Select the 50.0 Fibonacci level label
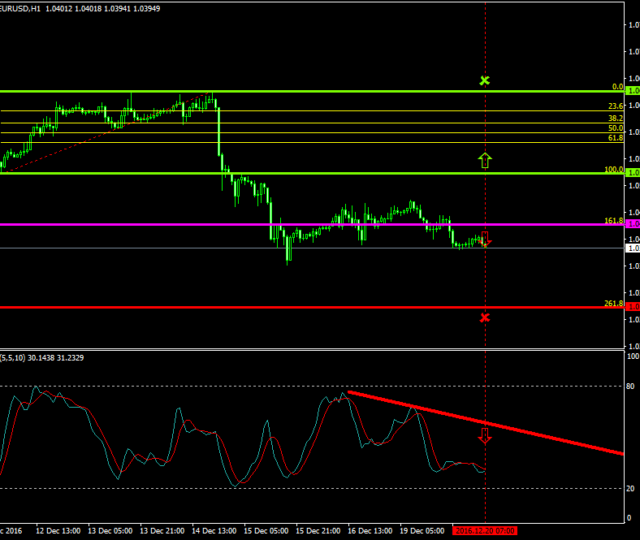Image resolution: width=640 pixels, height=540 pixels. tap(616, 128)
